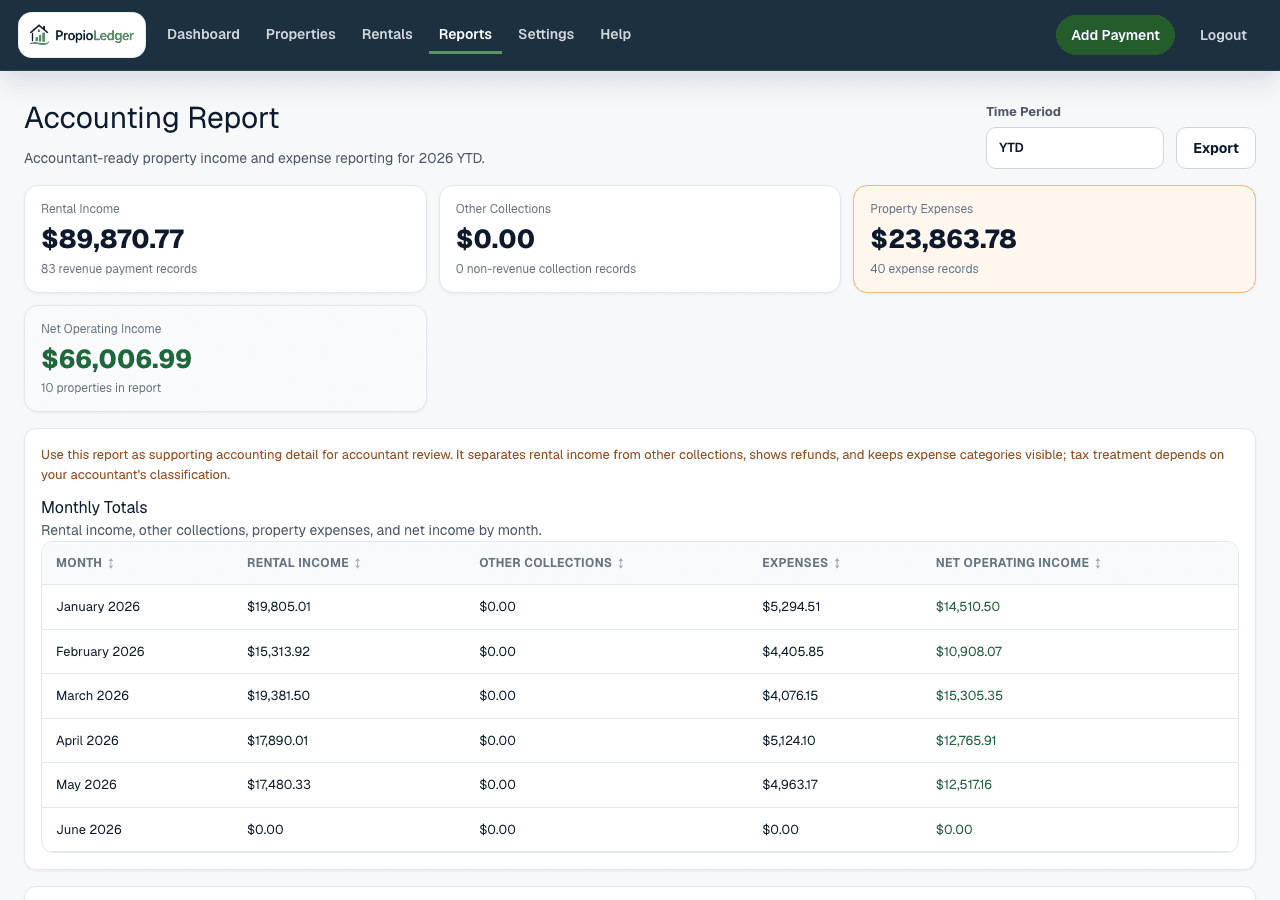This screenshot has height=900, width=1280.
Task: Click the Logout link
Action: 1223,35
